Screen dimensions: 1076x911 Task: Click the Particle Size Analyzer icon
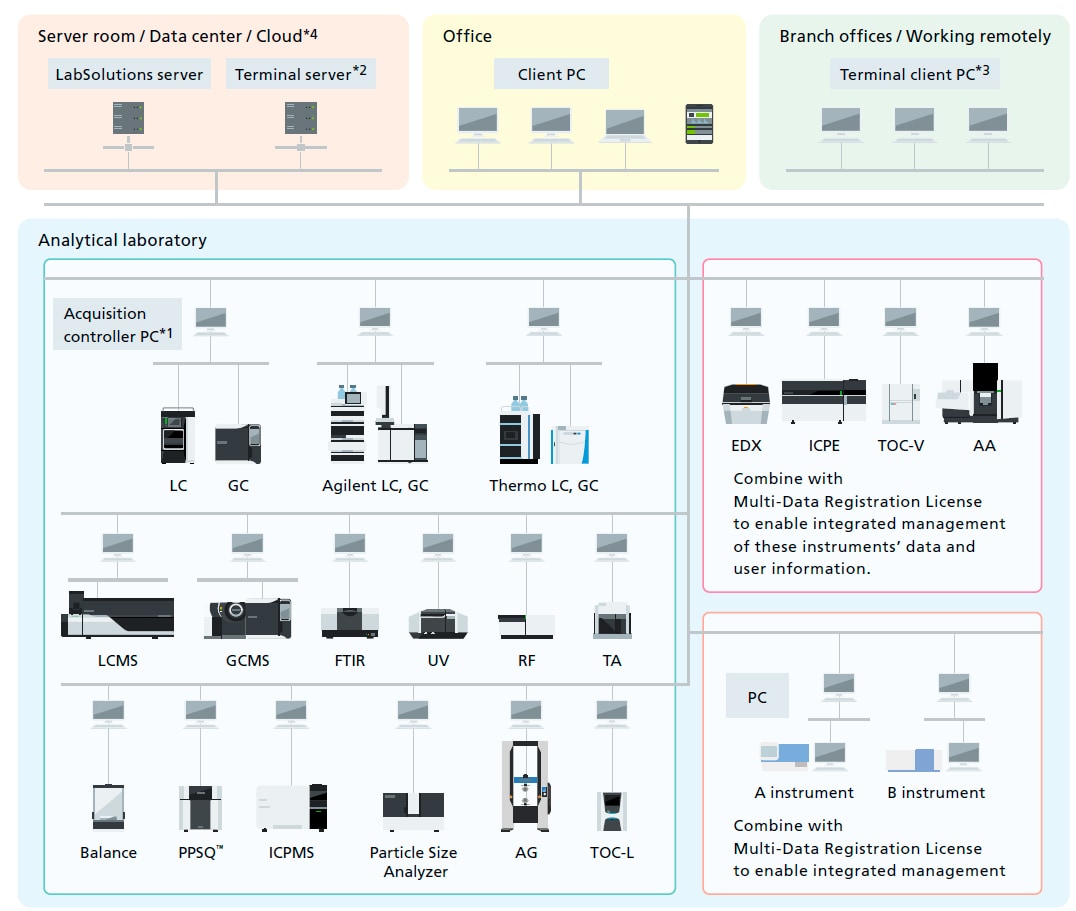coord(413,812)
